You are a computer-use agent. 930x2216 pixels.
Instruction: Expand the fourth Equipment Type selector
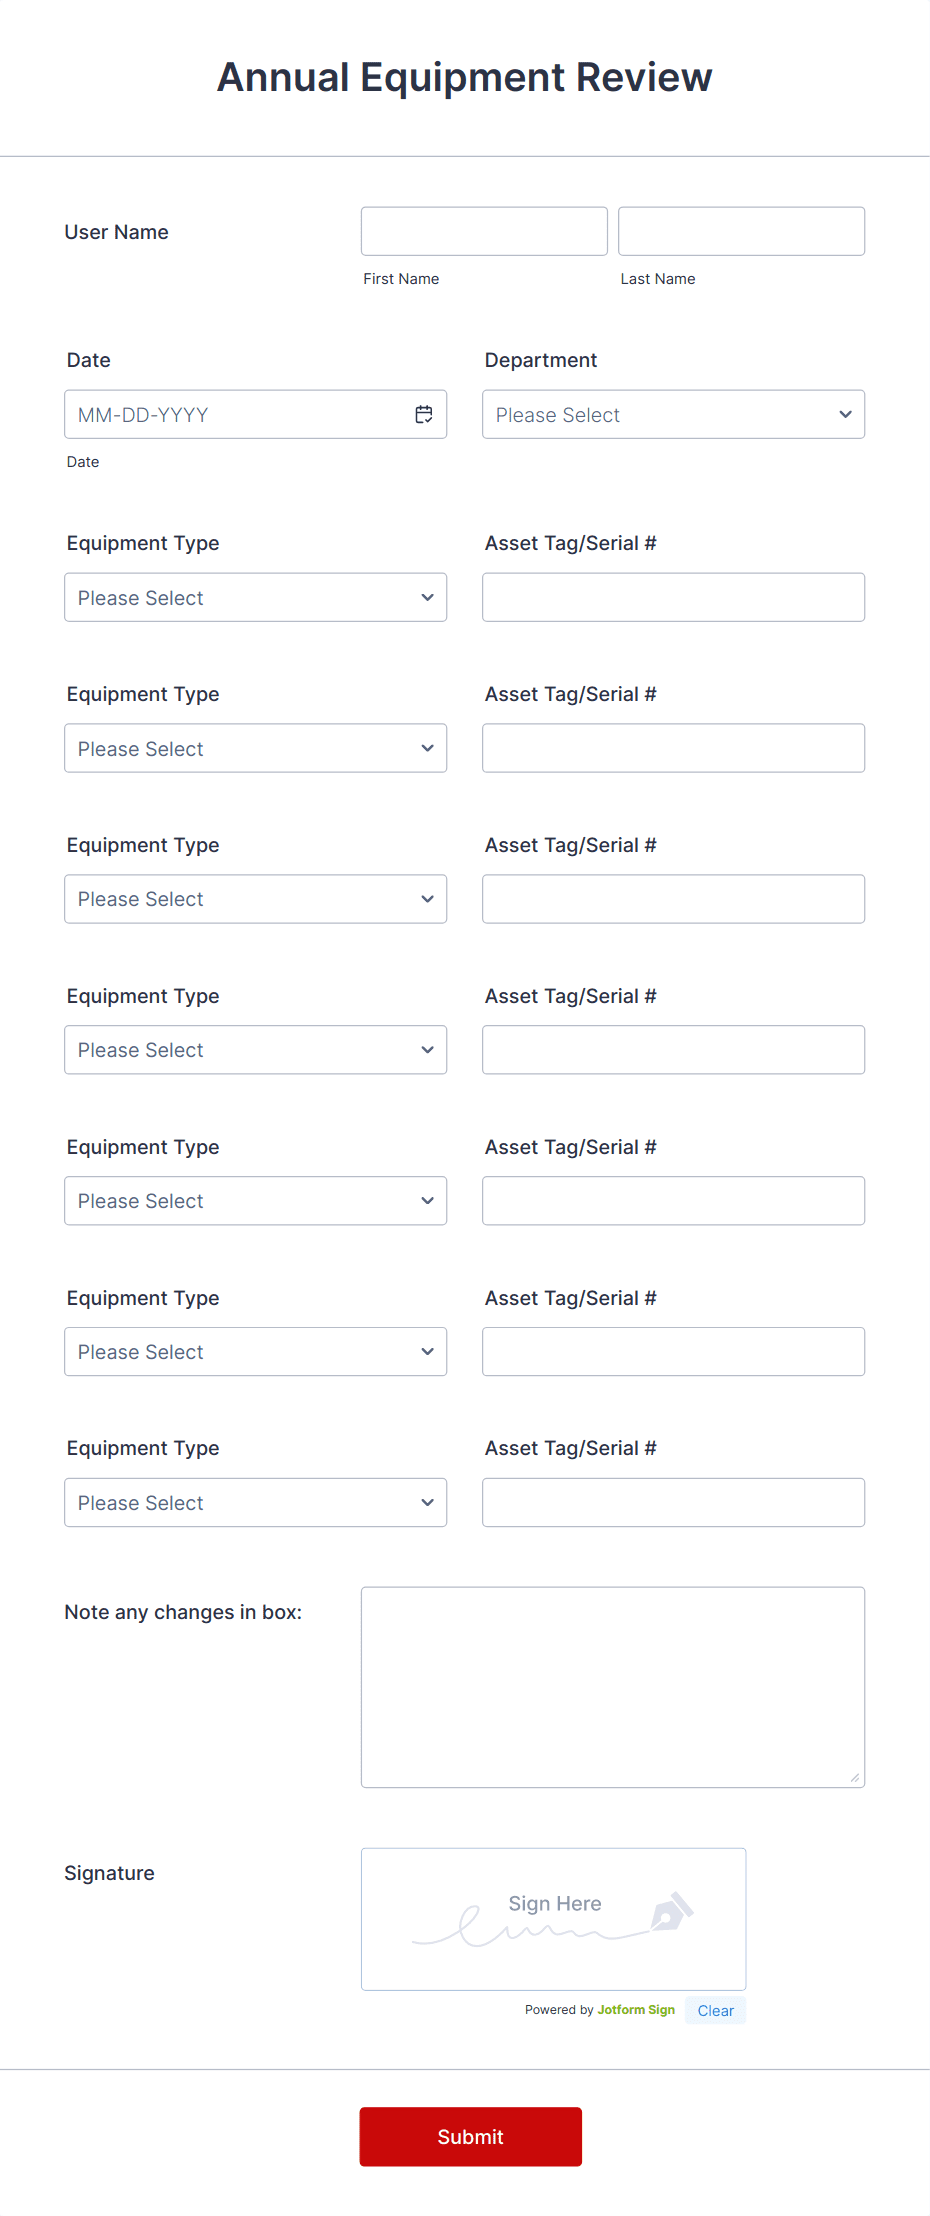coord(255,1049)
